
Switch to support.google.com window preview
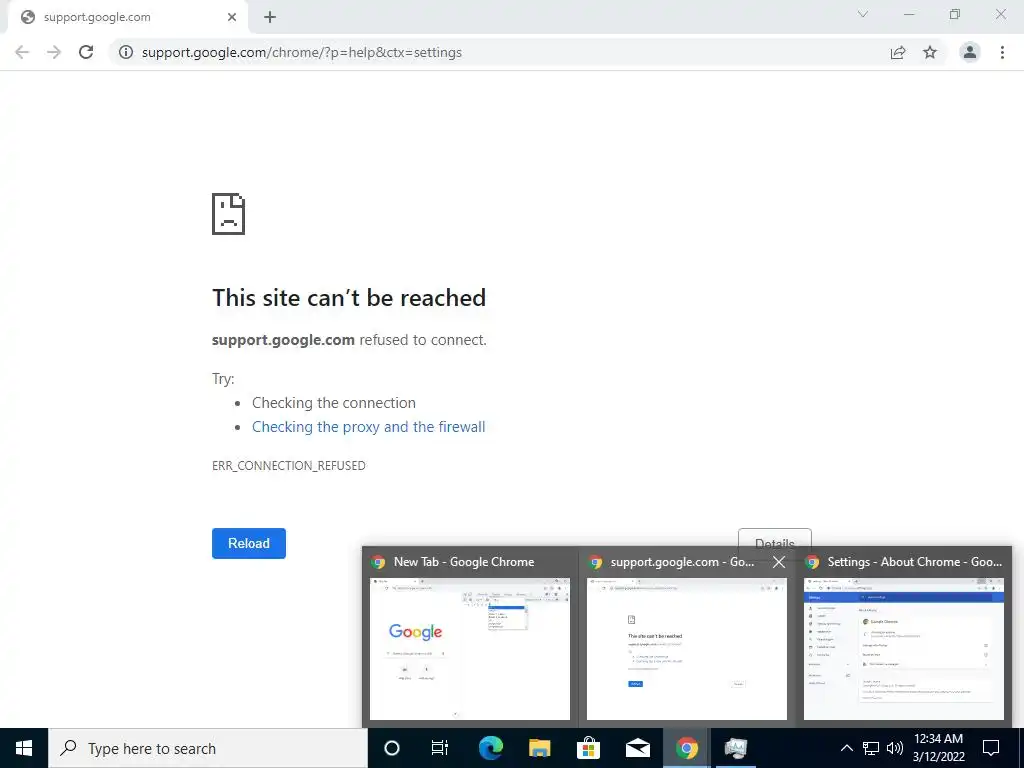pos(686,638)
